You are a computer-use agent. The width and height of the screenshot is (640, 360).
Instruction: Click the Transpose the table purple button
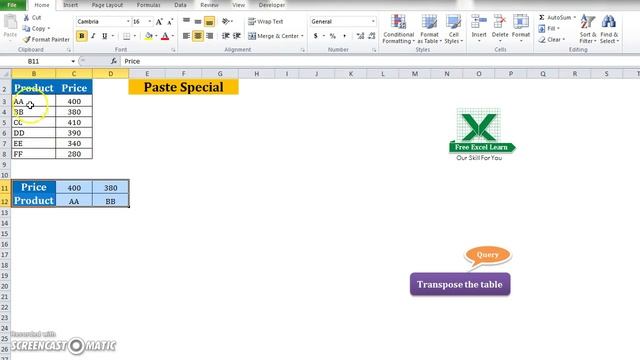[460, 284]
